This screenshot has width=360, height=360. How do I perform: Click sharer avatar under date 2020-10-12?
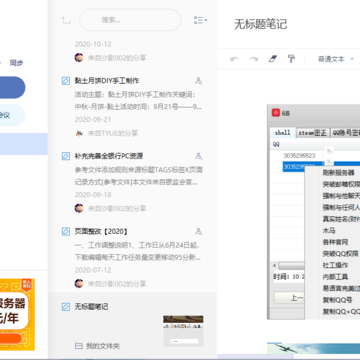pyautogui.click(x=79, y=58)
